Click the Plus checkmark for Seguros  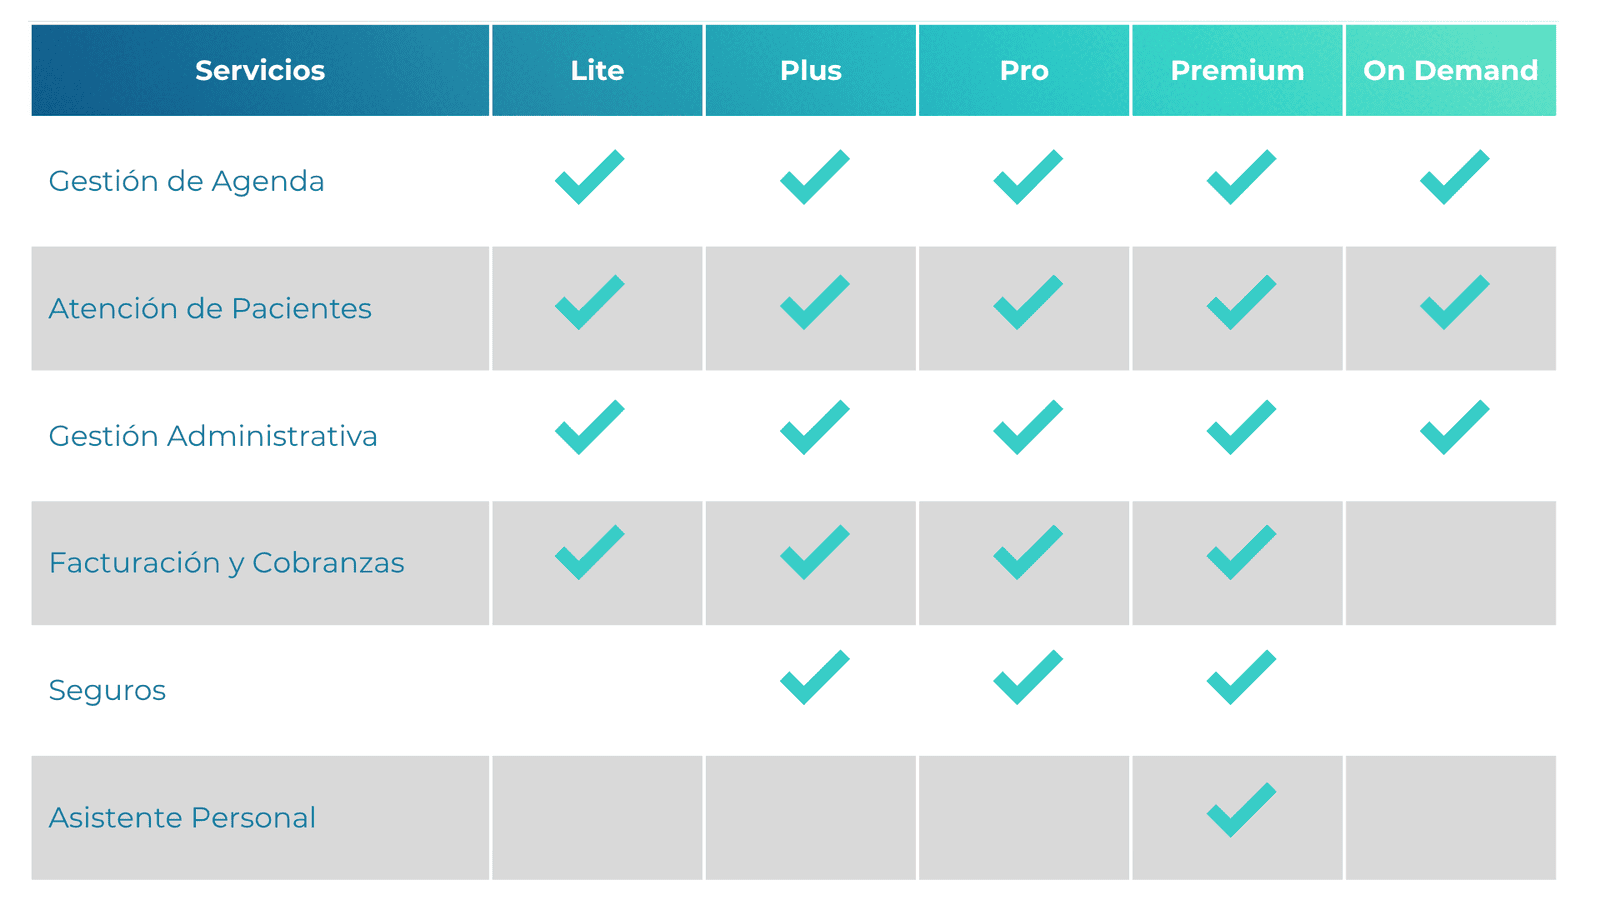click(x=814, y=678)
